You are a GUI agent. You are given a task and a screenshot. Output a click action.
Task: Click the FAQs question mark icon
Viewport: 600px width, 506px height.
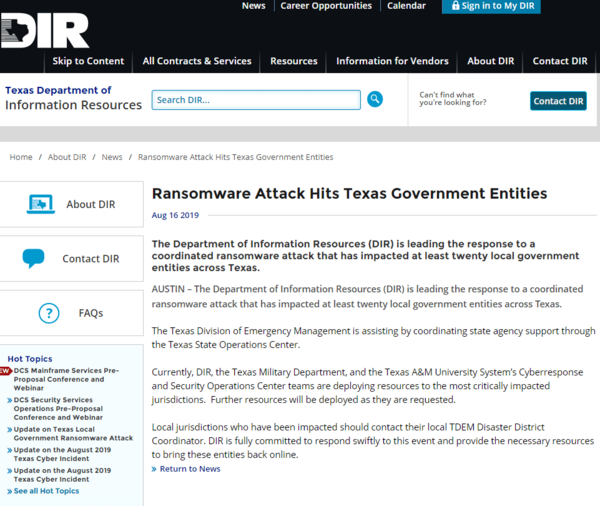[x=49, y=313]
